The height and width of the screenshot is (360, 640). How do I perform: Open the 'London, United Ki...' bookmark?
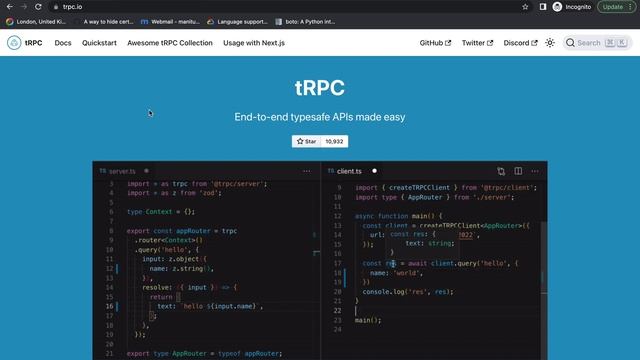click(36, 22)
